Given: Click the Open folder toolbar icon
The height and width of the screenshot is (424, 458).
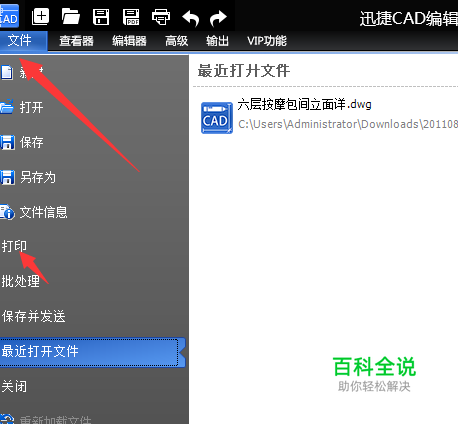Looking at the screenshot, I should tap(71, 17).
